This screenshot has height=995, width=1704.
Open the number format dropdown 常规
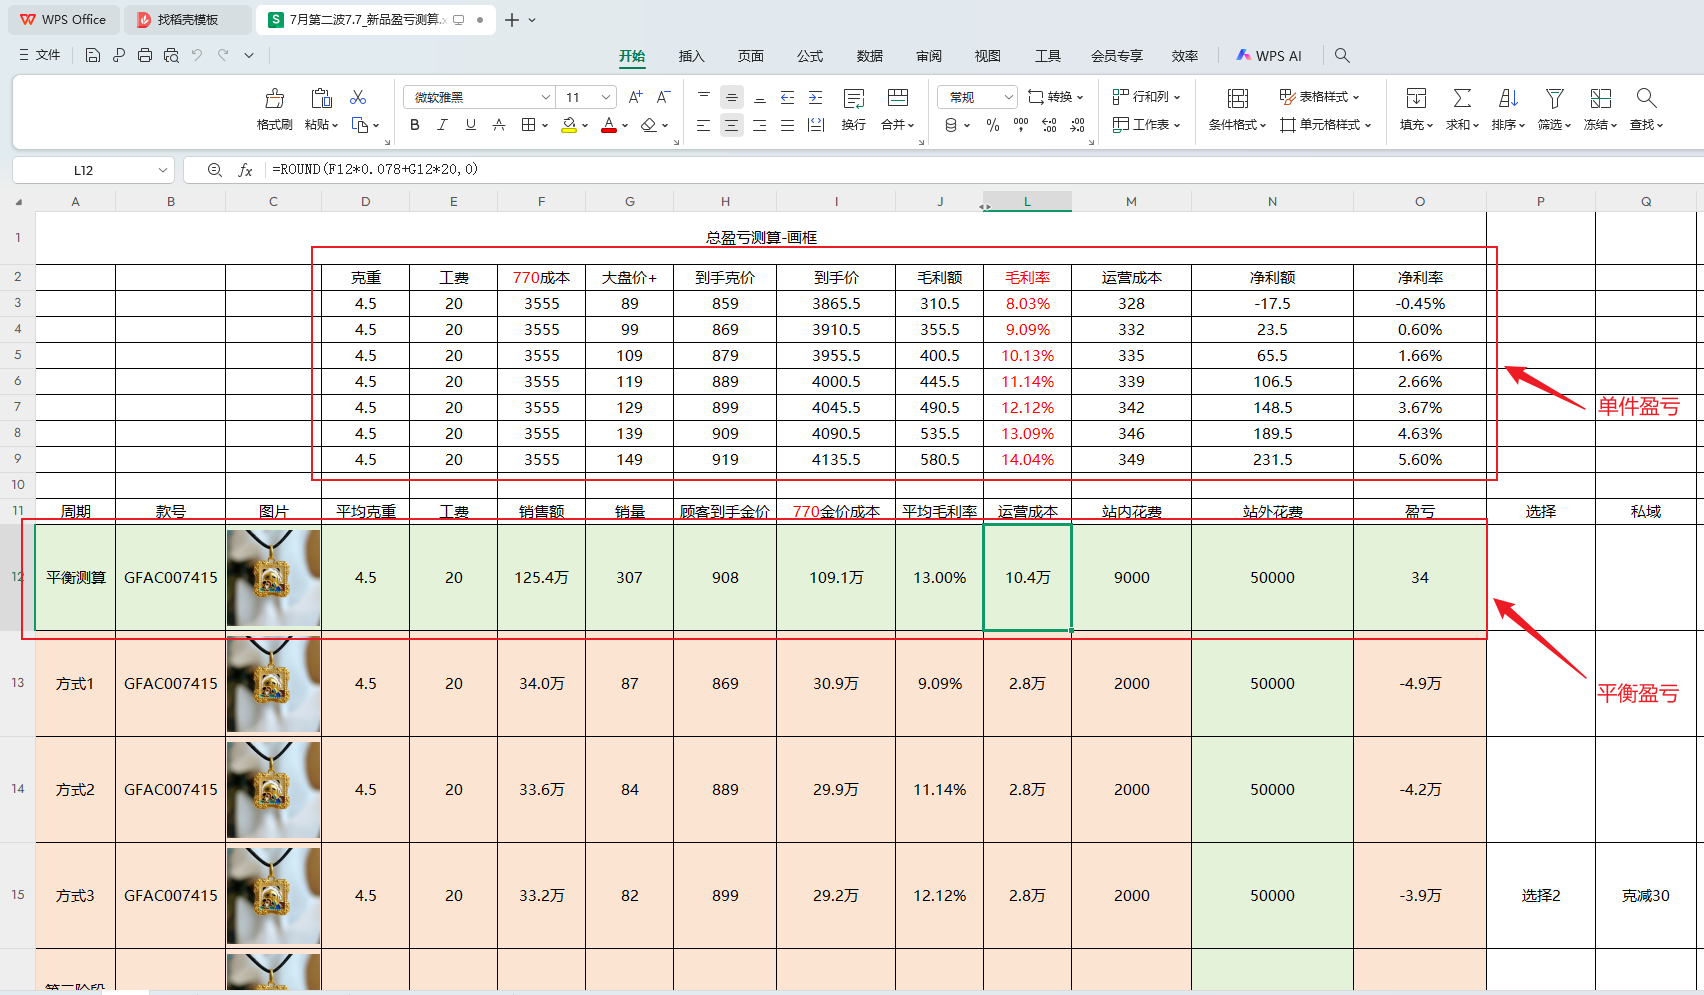pyautogui.click(x=1008, y=97)
